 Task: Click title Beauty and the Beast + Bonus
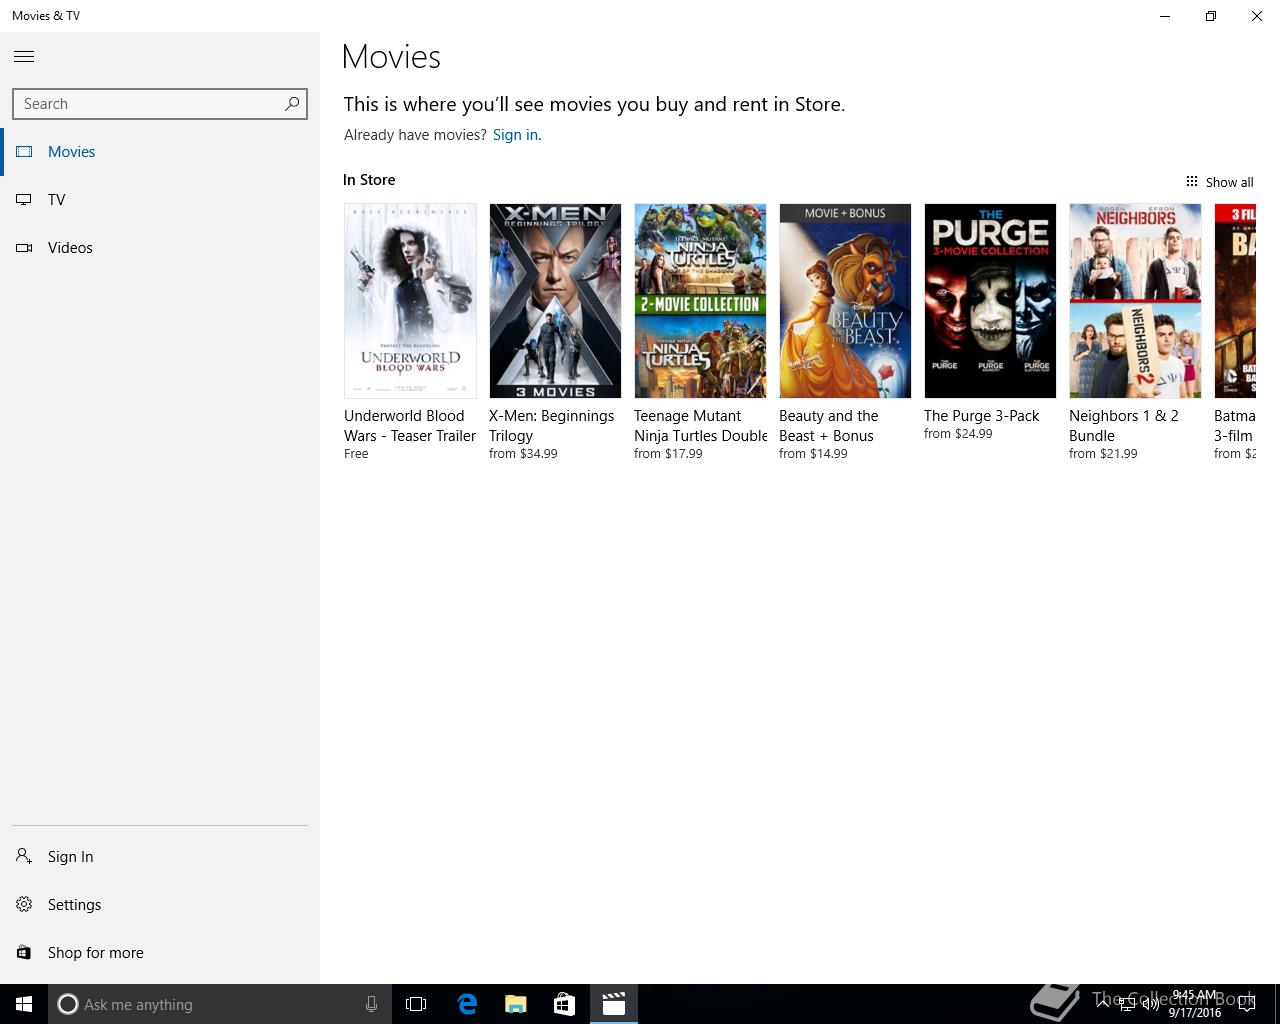(829, 426)
